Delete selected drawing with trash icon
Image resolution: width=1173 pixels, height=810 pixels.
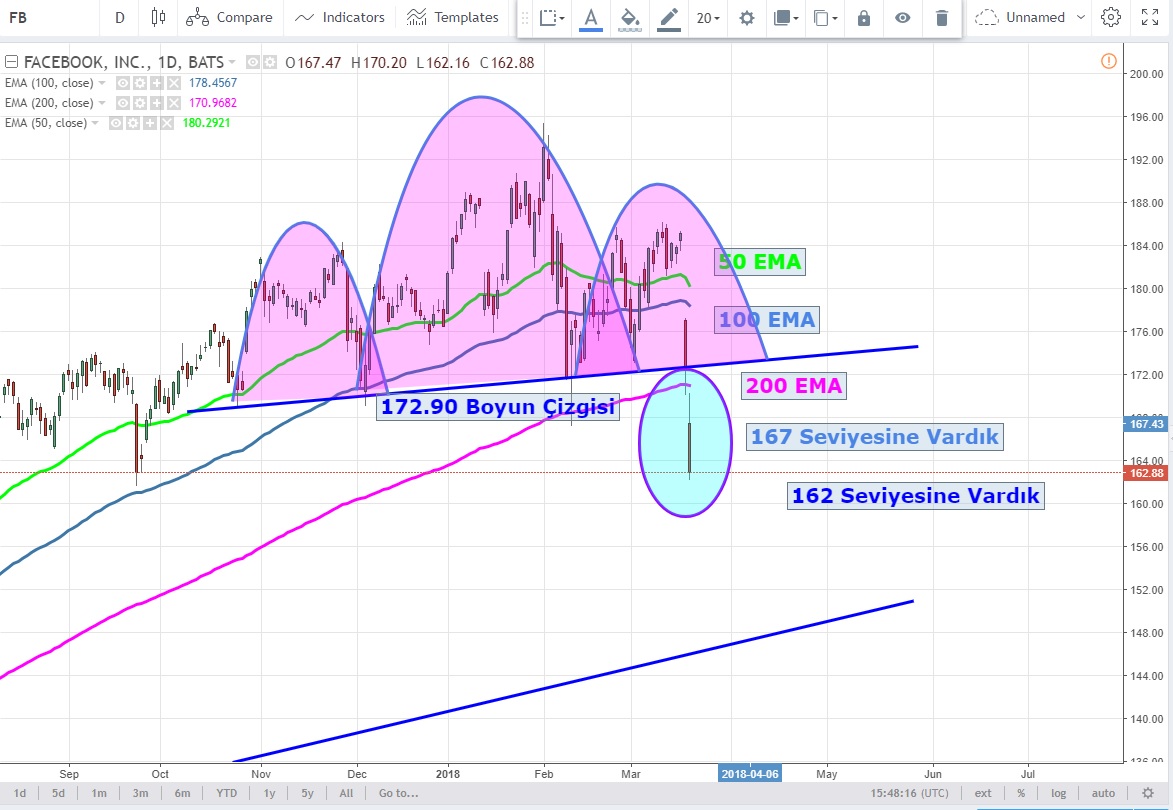pyautogui.click(x=941, y=18)
